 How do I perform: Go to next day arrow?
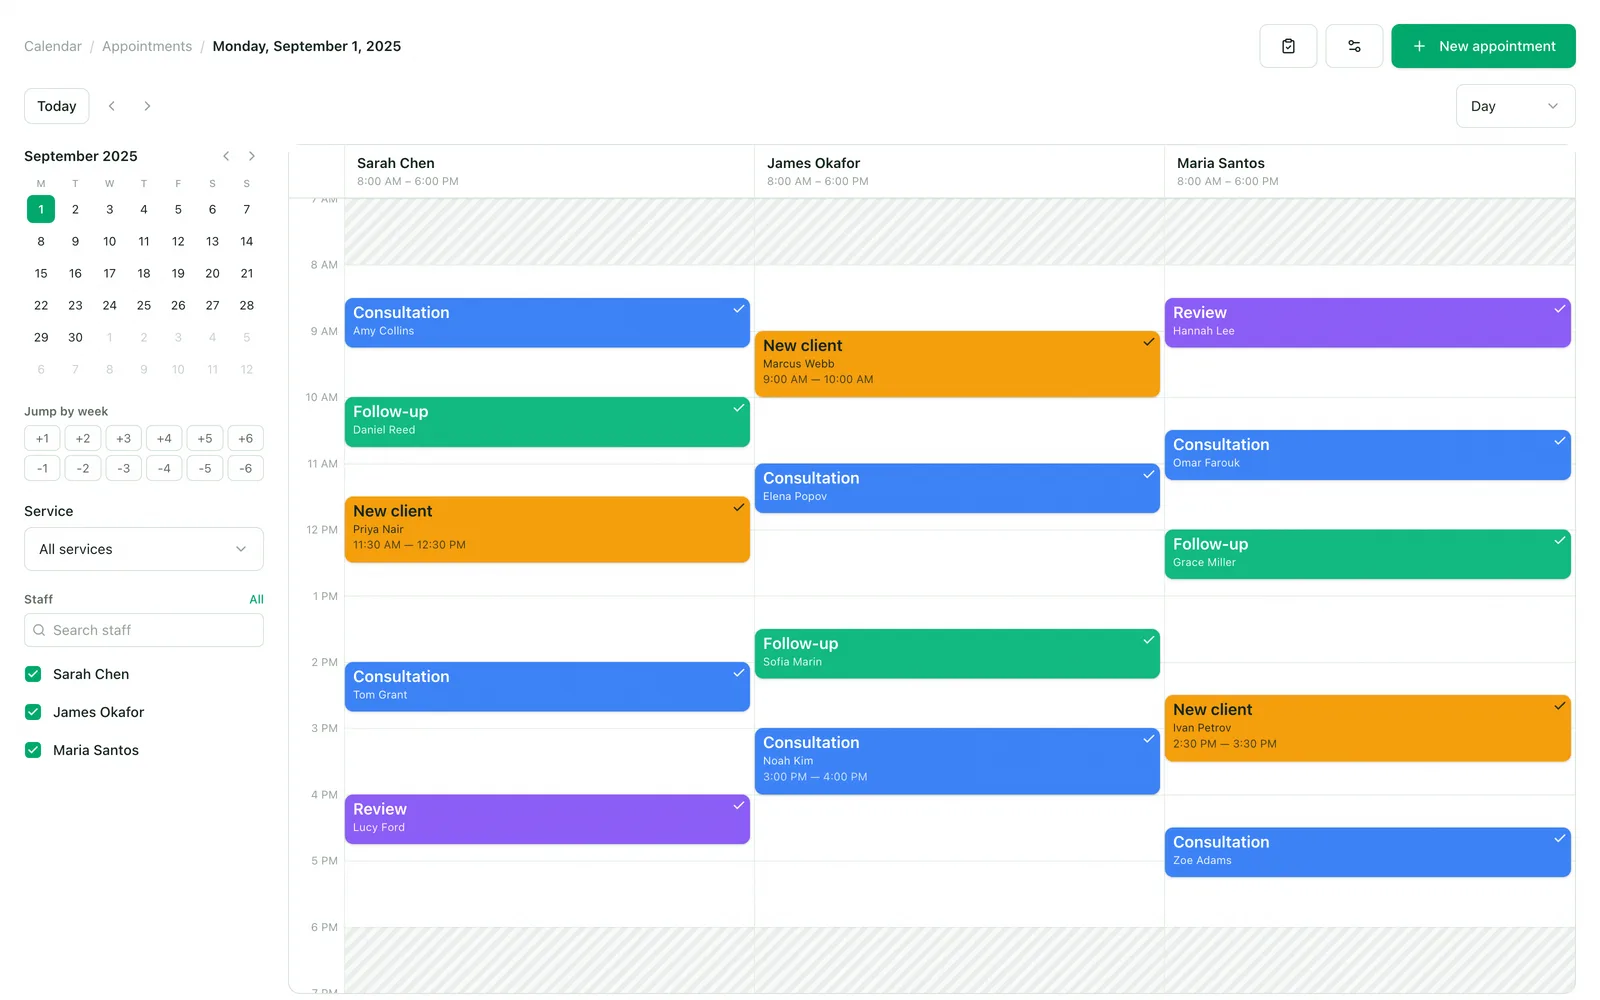[147, 106]
